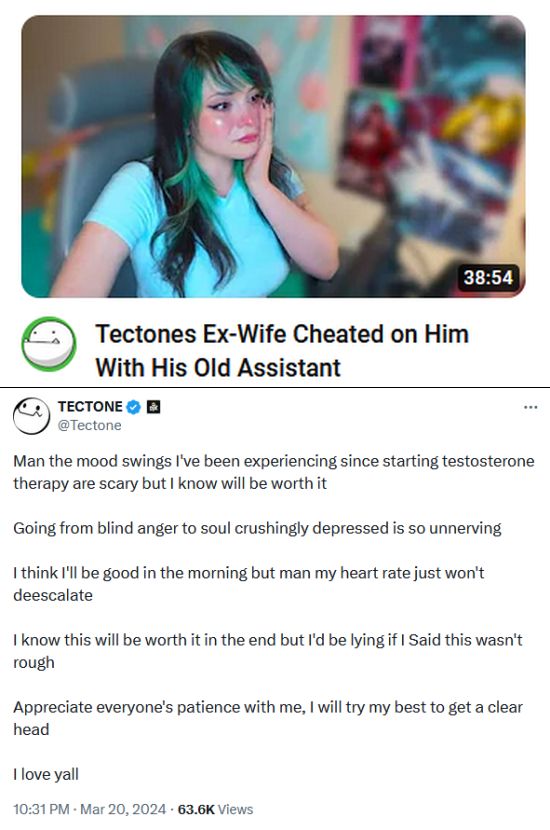Viewport: 550px width, 830px height.
Task: Click the line 'I love yall'
Action: pyautogui.click(x=46, y=774)
